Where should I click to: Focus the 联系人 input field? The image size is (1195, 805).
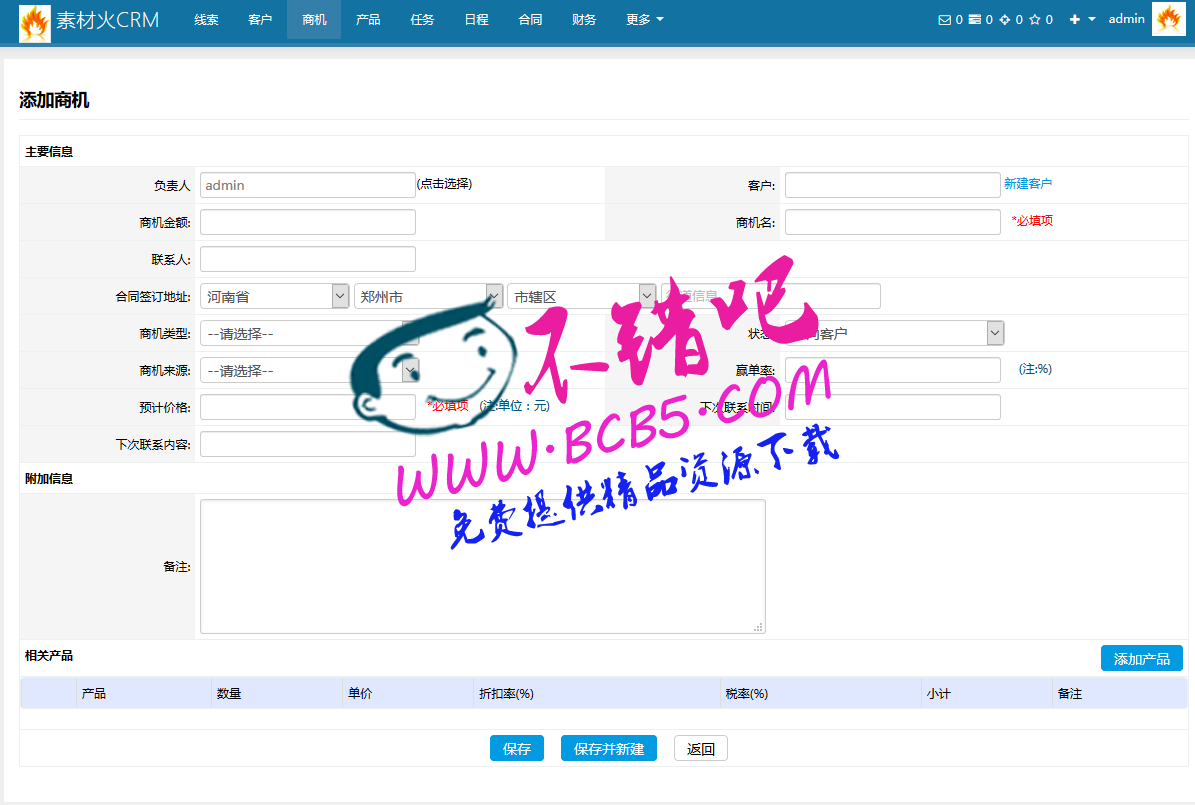click(308, 259)
